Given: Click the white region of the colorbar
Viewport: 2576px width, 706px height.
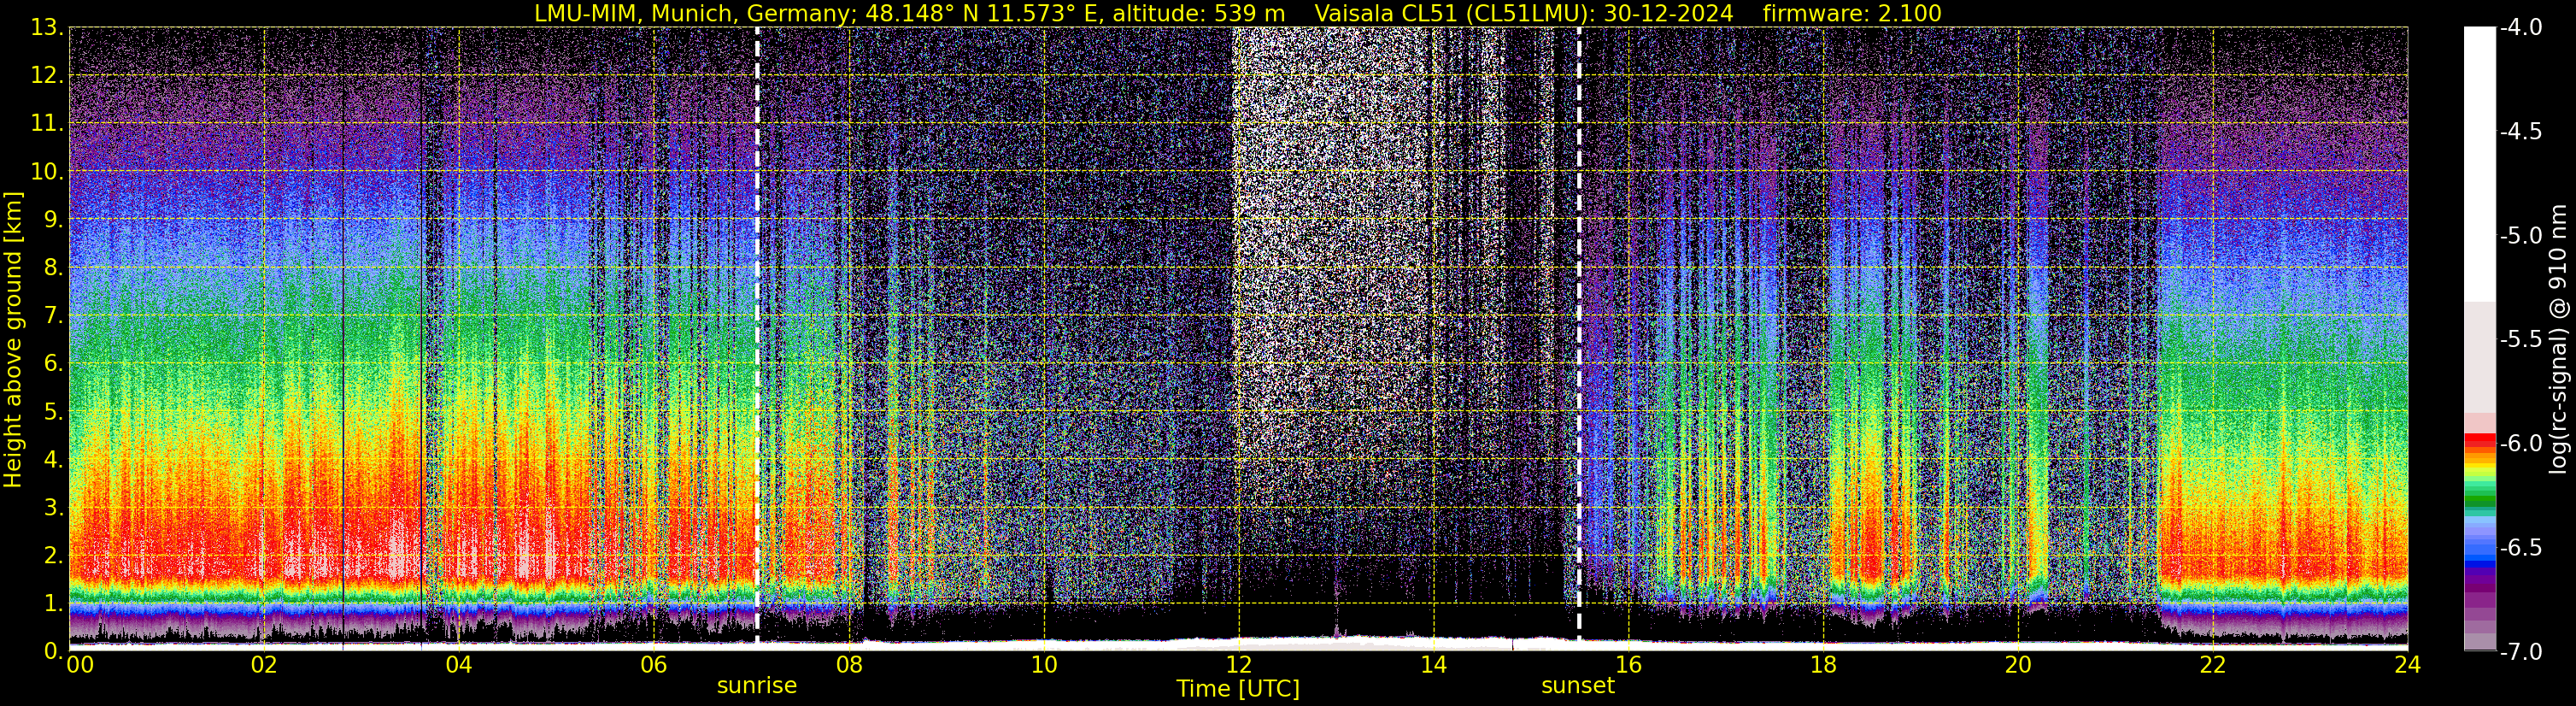Looking at the screenshot, I should (2479, 164).
